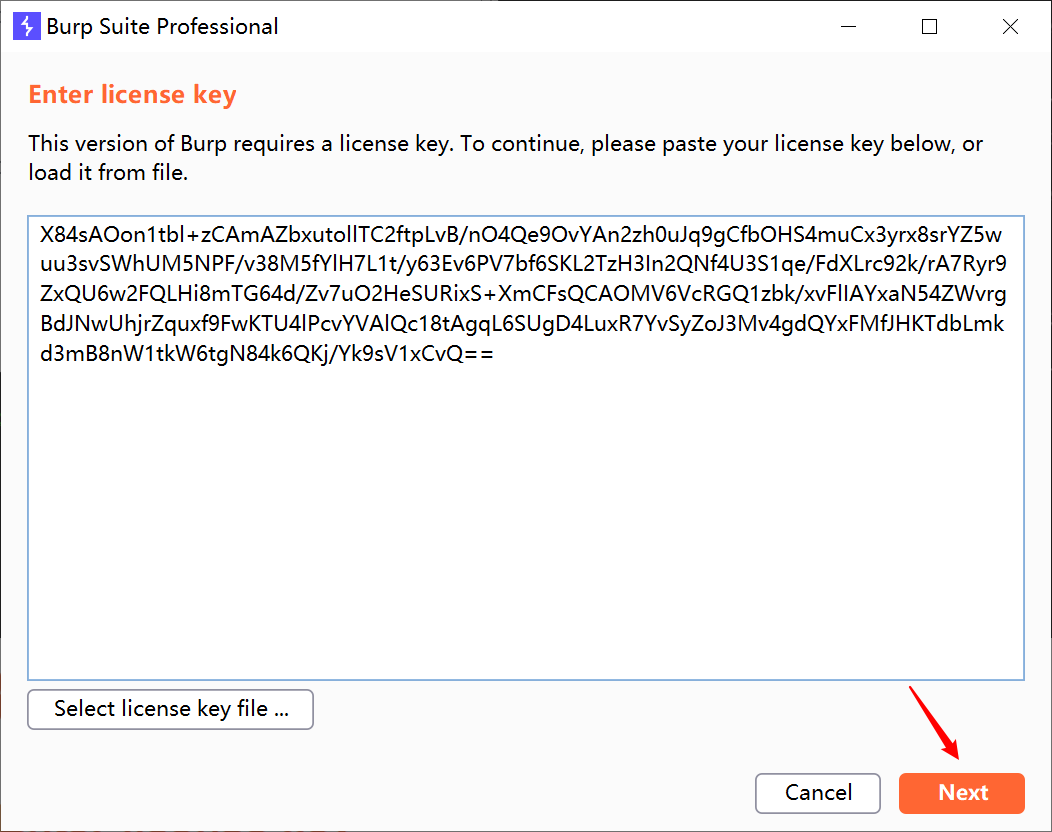Click the instruction text about pasting license key

pyautogui.click(x=505, y=144)
